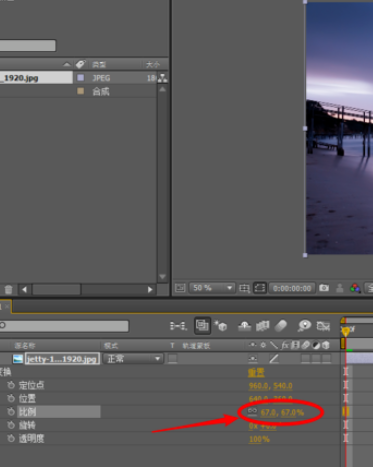The image size is (373, 467).
Task: Open the Brainstorm lightbulb tool
Action: tap(304, 326)
